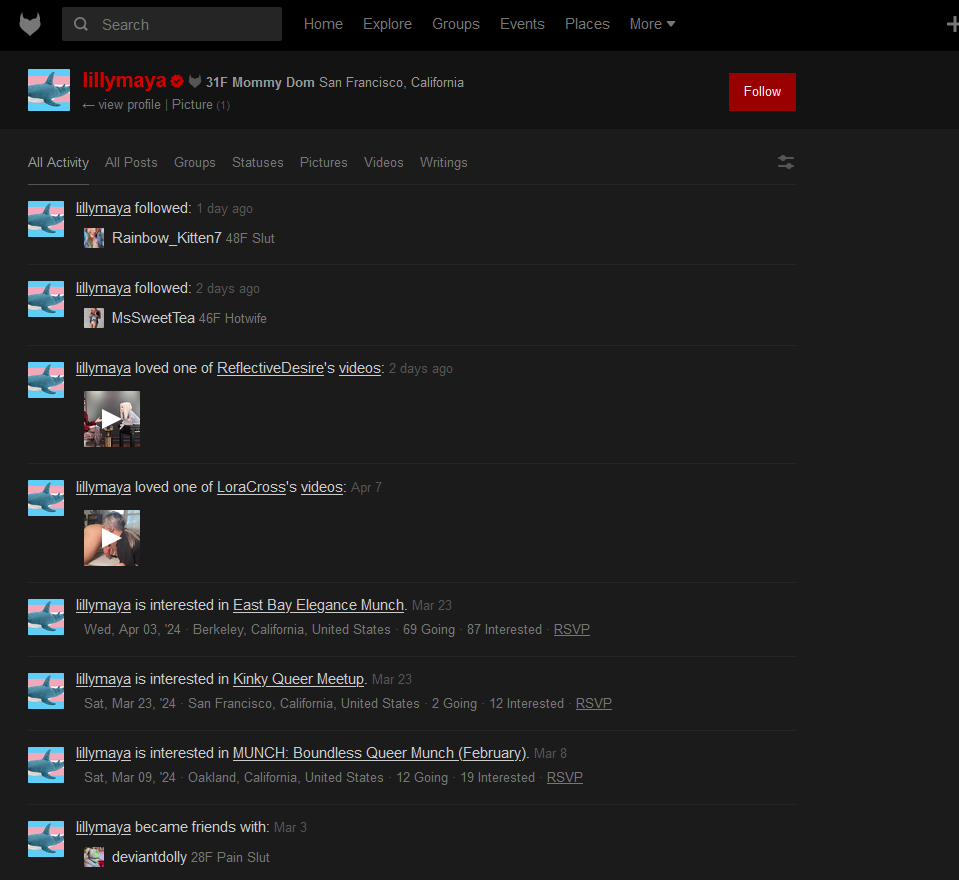Viewport: 959px width, 880px height.
Task: Click the lillymaya profile name heading
Action: click(124, 80)
